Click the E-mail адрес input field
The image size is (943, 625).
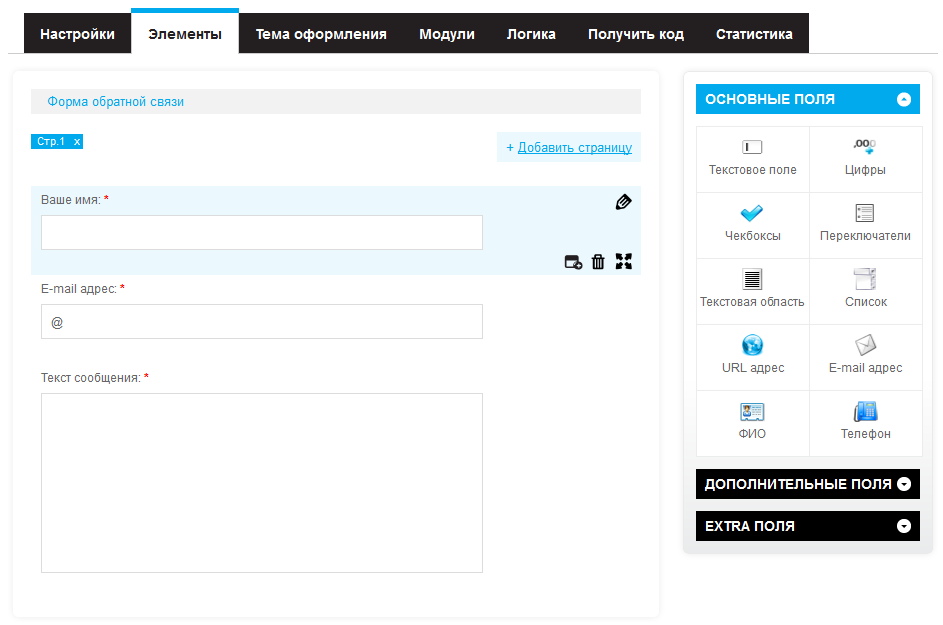point(262,322)
